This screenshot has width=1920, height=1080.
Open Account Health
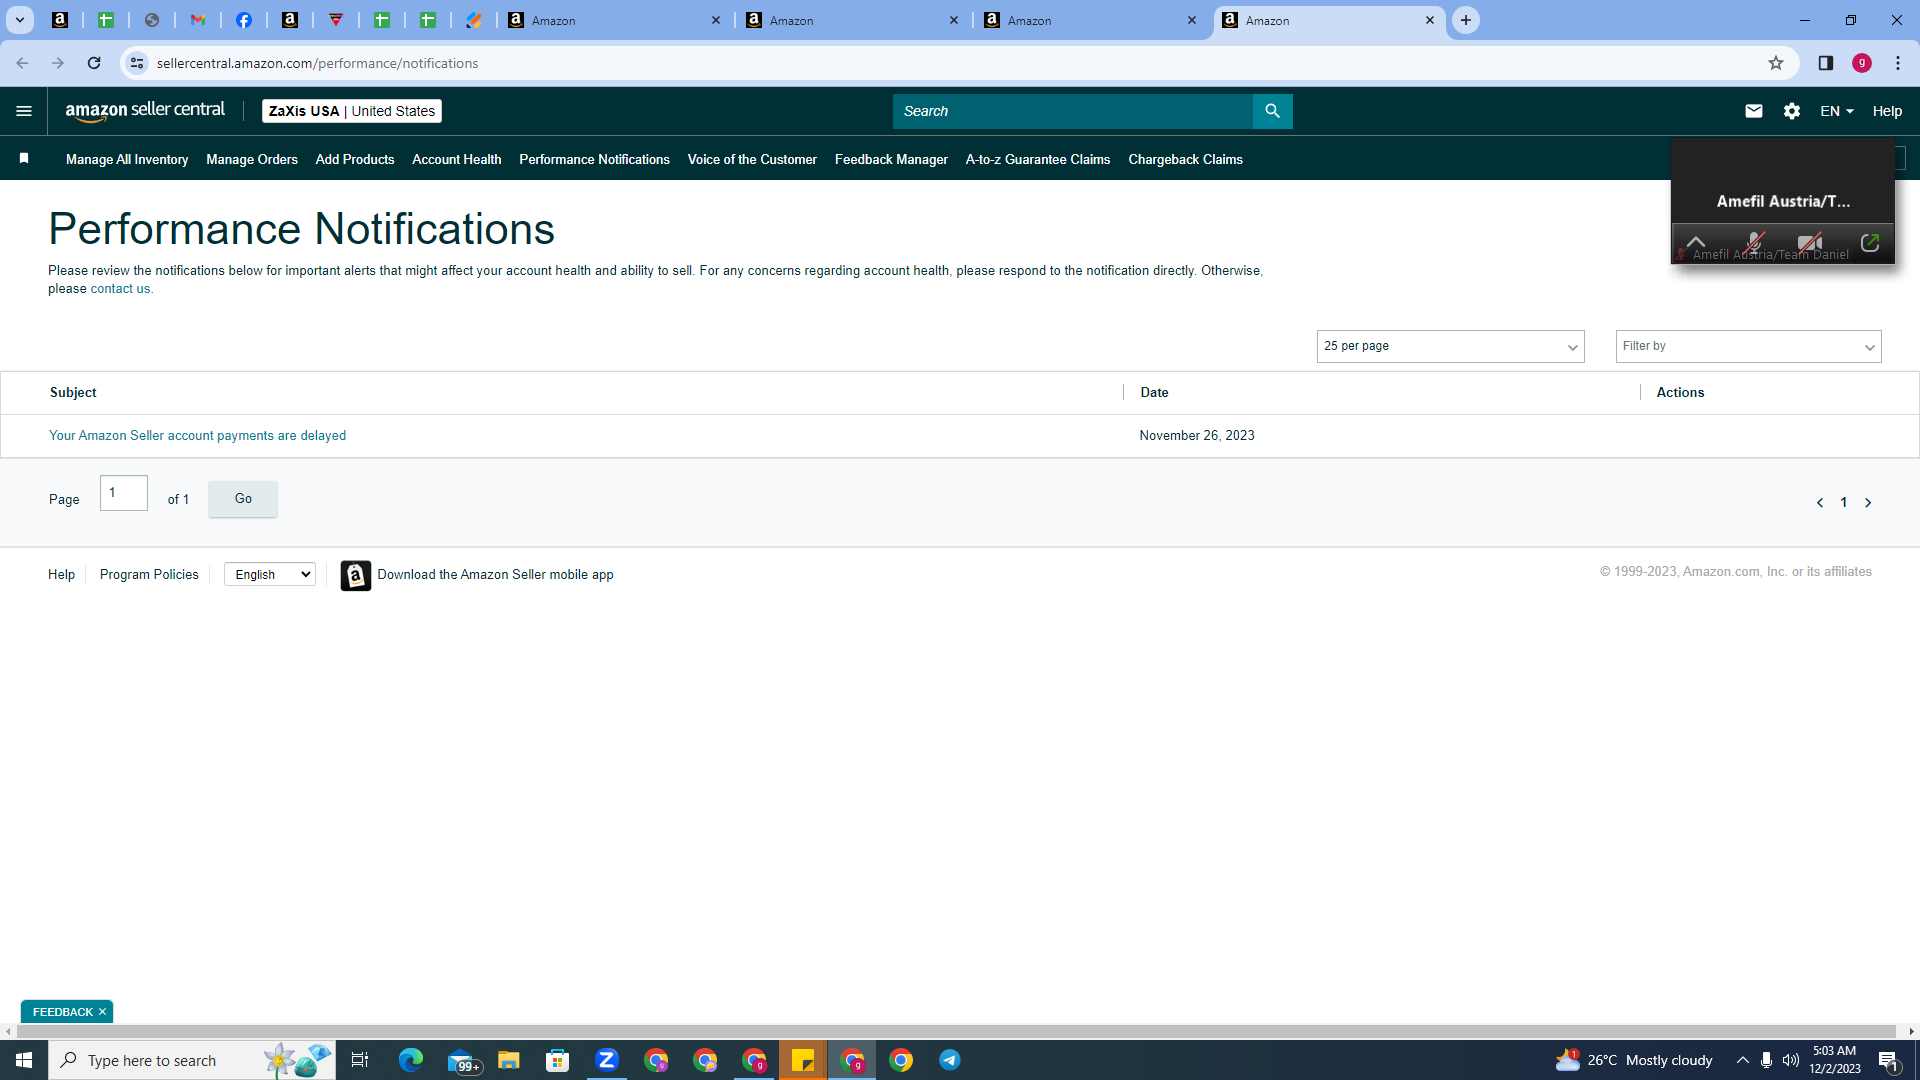tap(457, 159)
